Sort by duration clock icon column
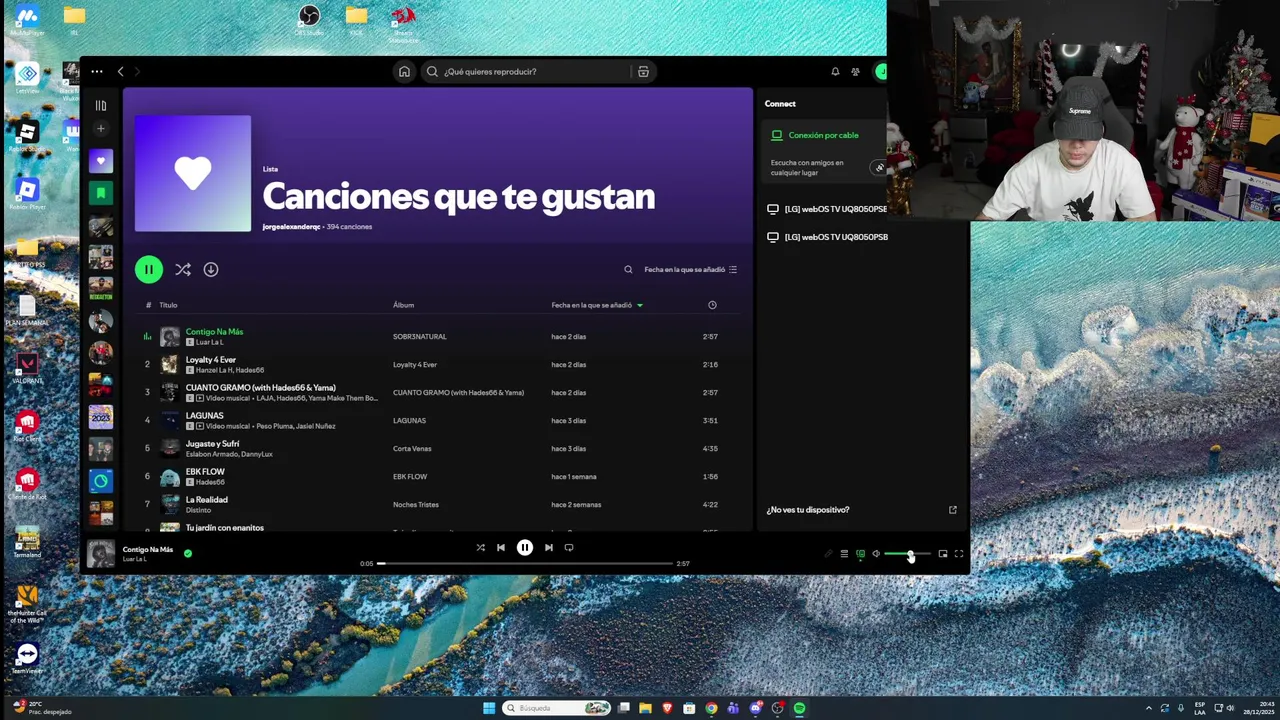The image size is (1280, 720). pyautogui.click(x=712, y=305)
